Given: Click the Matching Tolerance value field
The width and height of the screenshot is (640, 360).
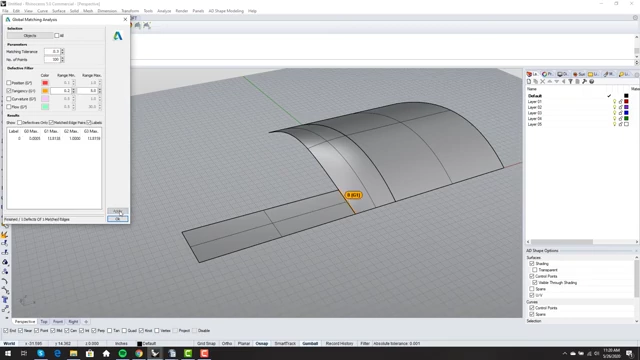Looking at the screenshot, I should 52,51.
